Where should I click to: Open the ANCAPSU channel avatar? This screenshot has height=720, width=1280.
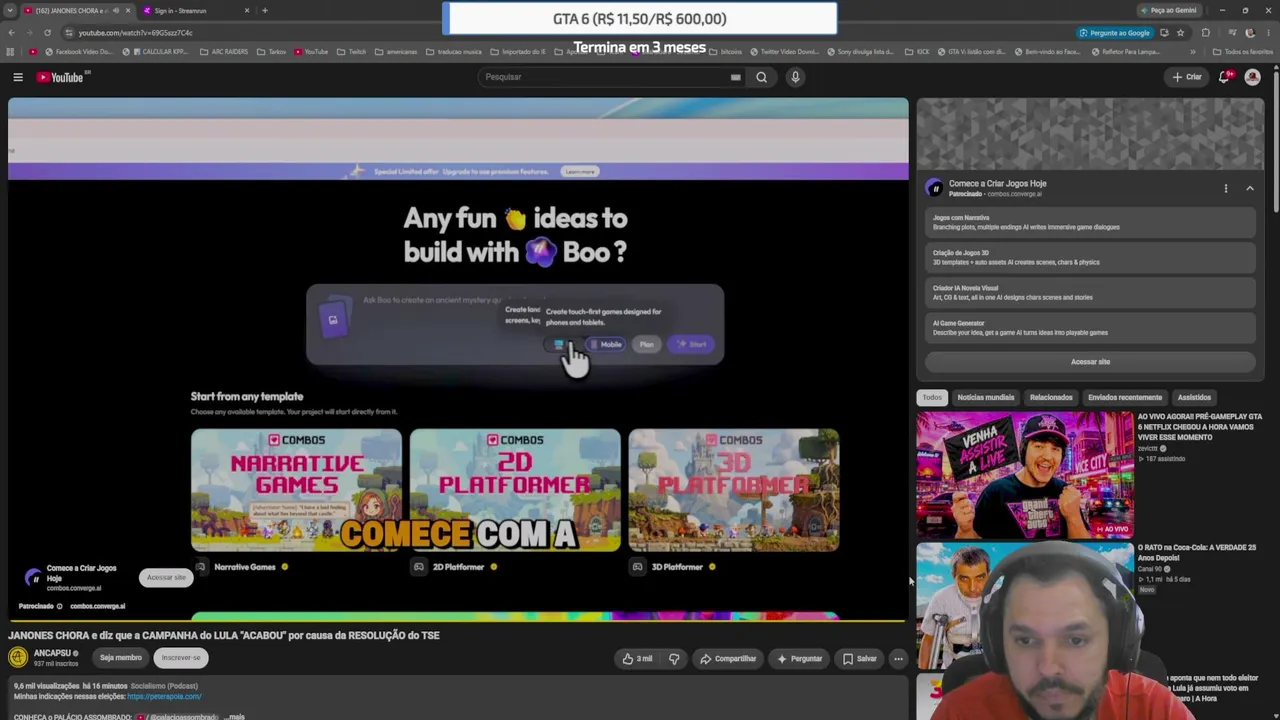coord(18,657)
